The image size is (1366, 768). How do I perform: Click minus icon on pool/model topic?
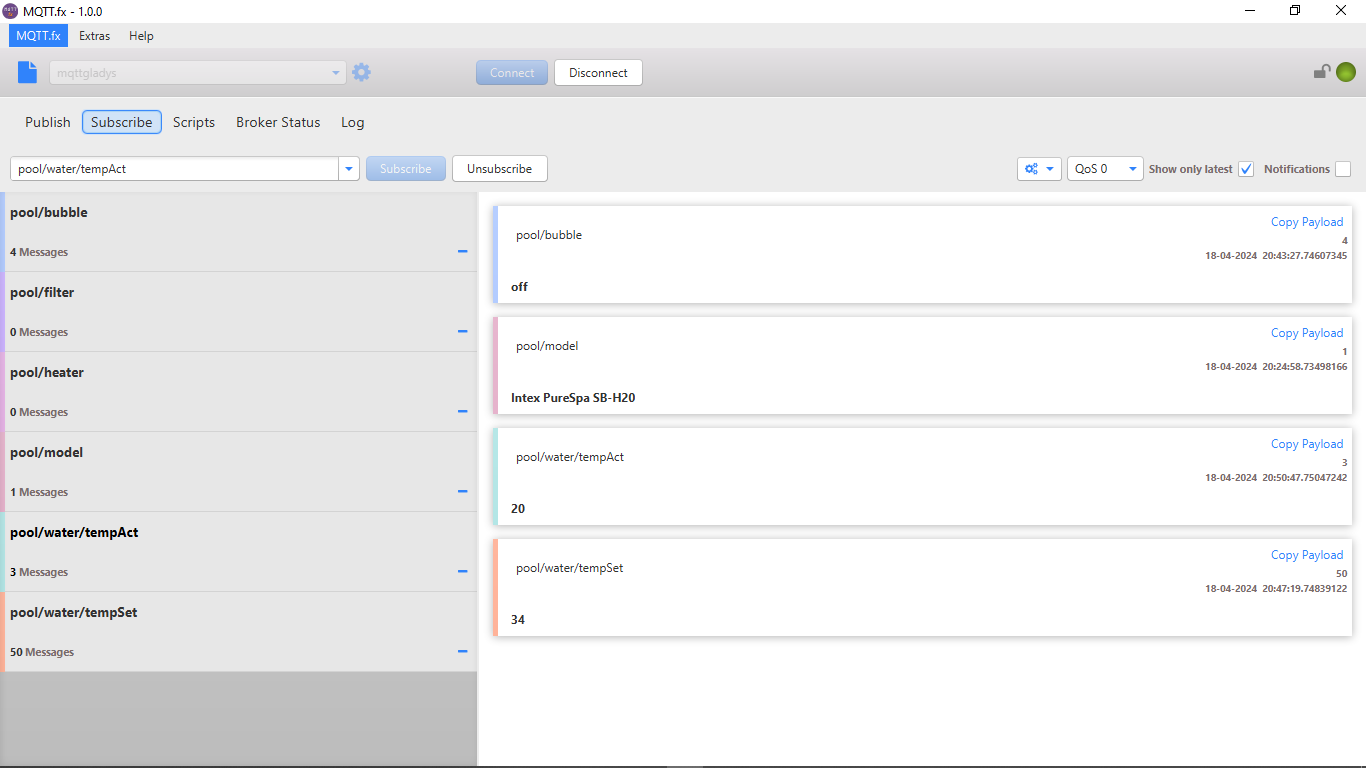[463, 491]
